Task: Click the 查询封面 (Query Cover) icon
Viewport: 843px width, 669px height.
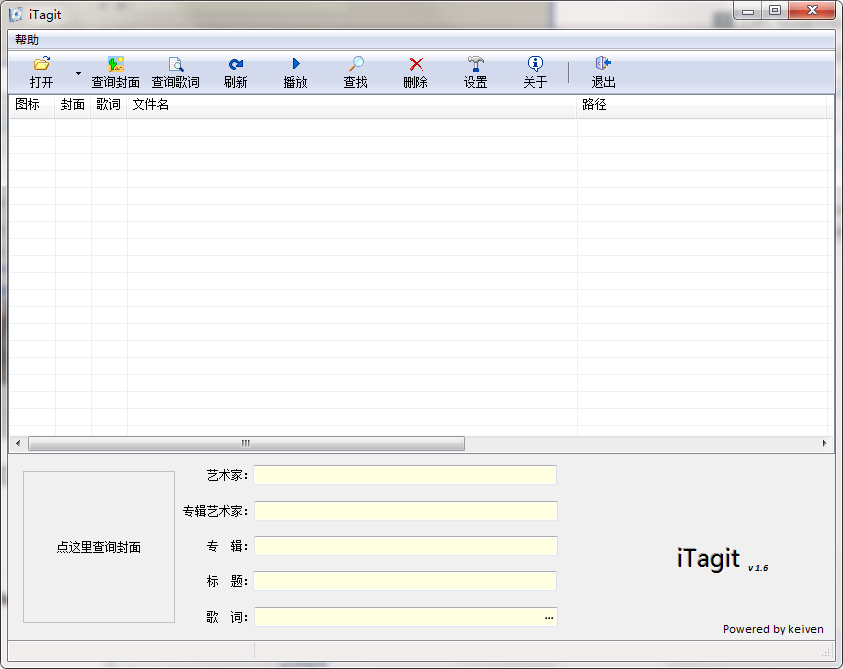Action: point(115,72)
